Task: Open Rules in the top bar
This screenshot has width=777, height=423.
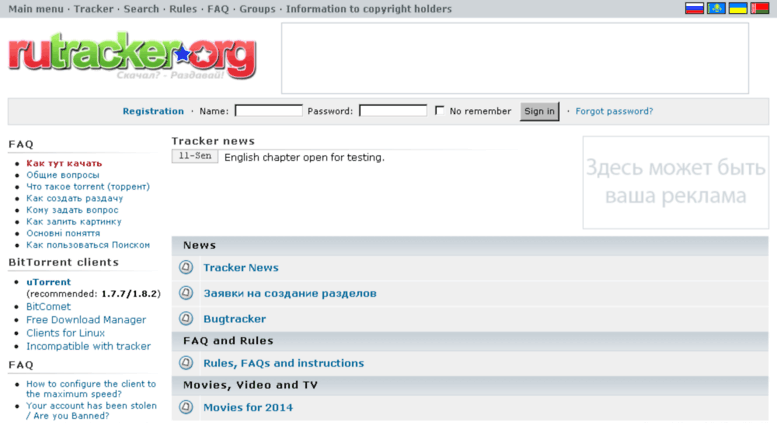Action: pos(183,9)
